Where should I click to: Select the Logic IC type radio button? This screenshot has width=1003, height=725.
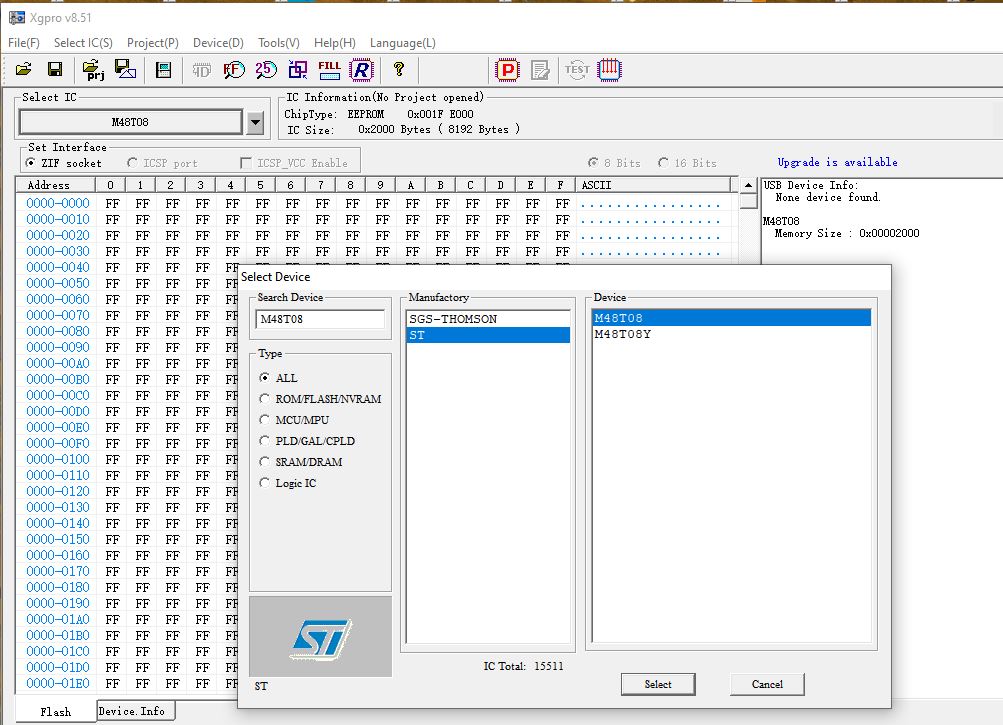coord(264,482)
